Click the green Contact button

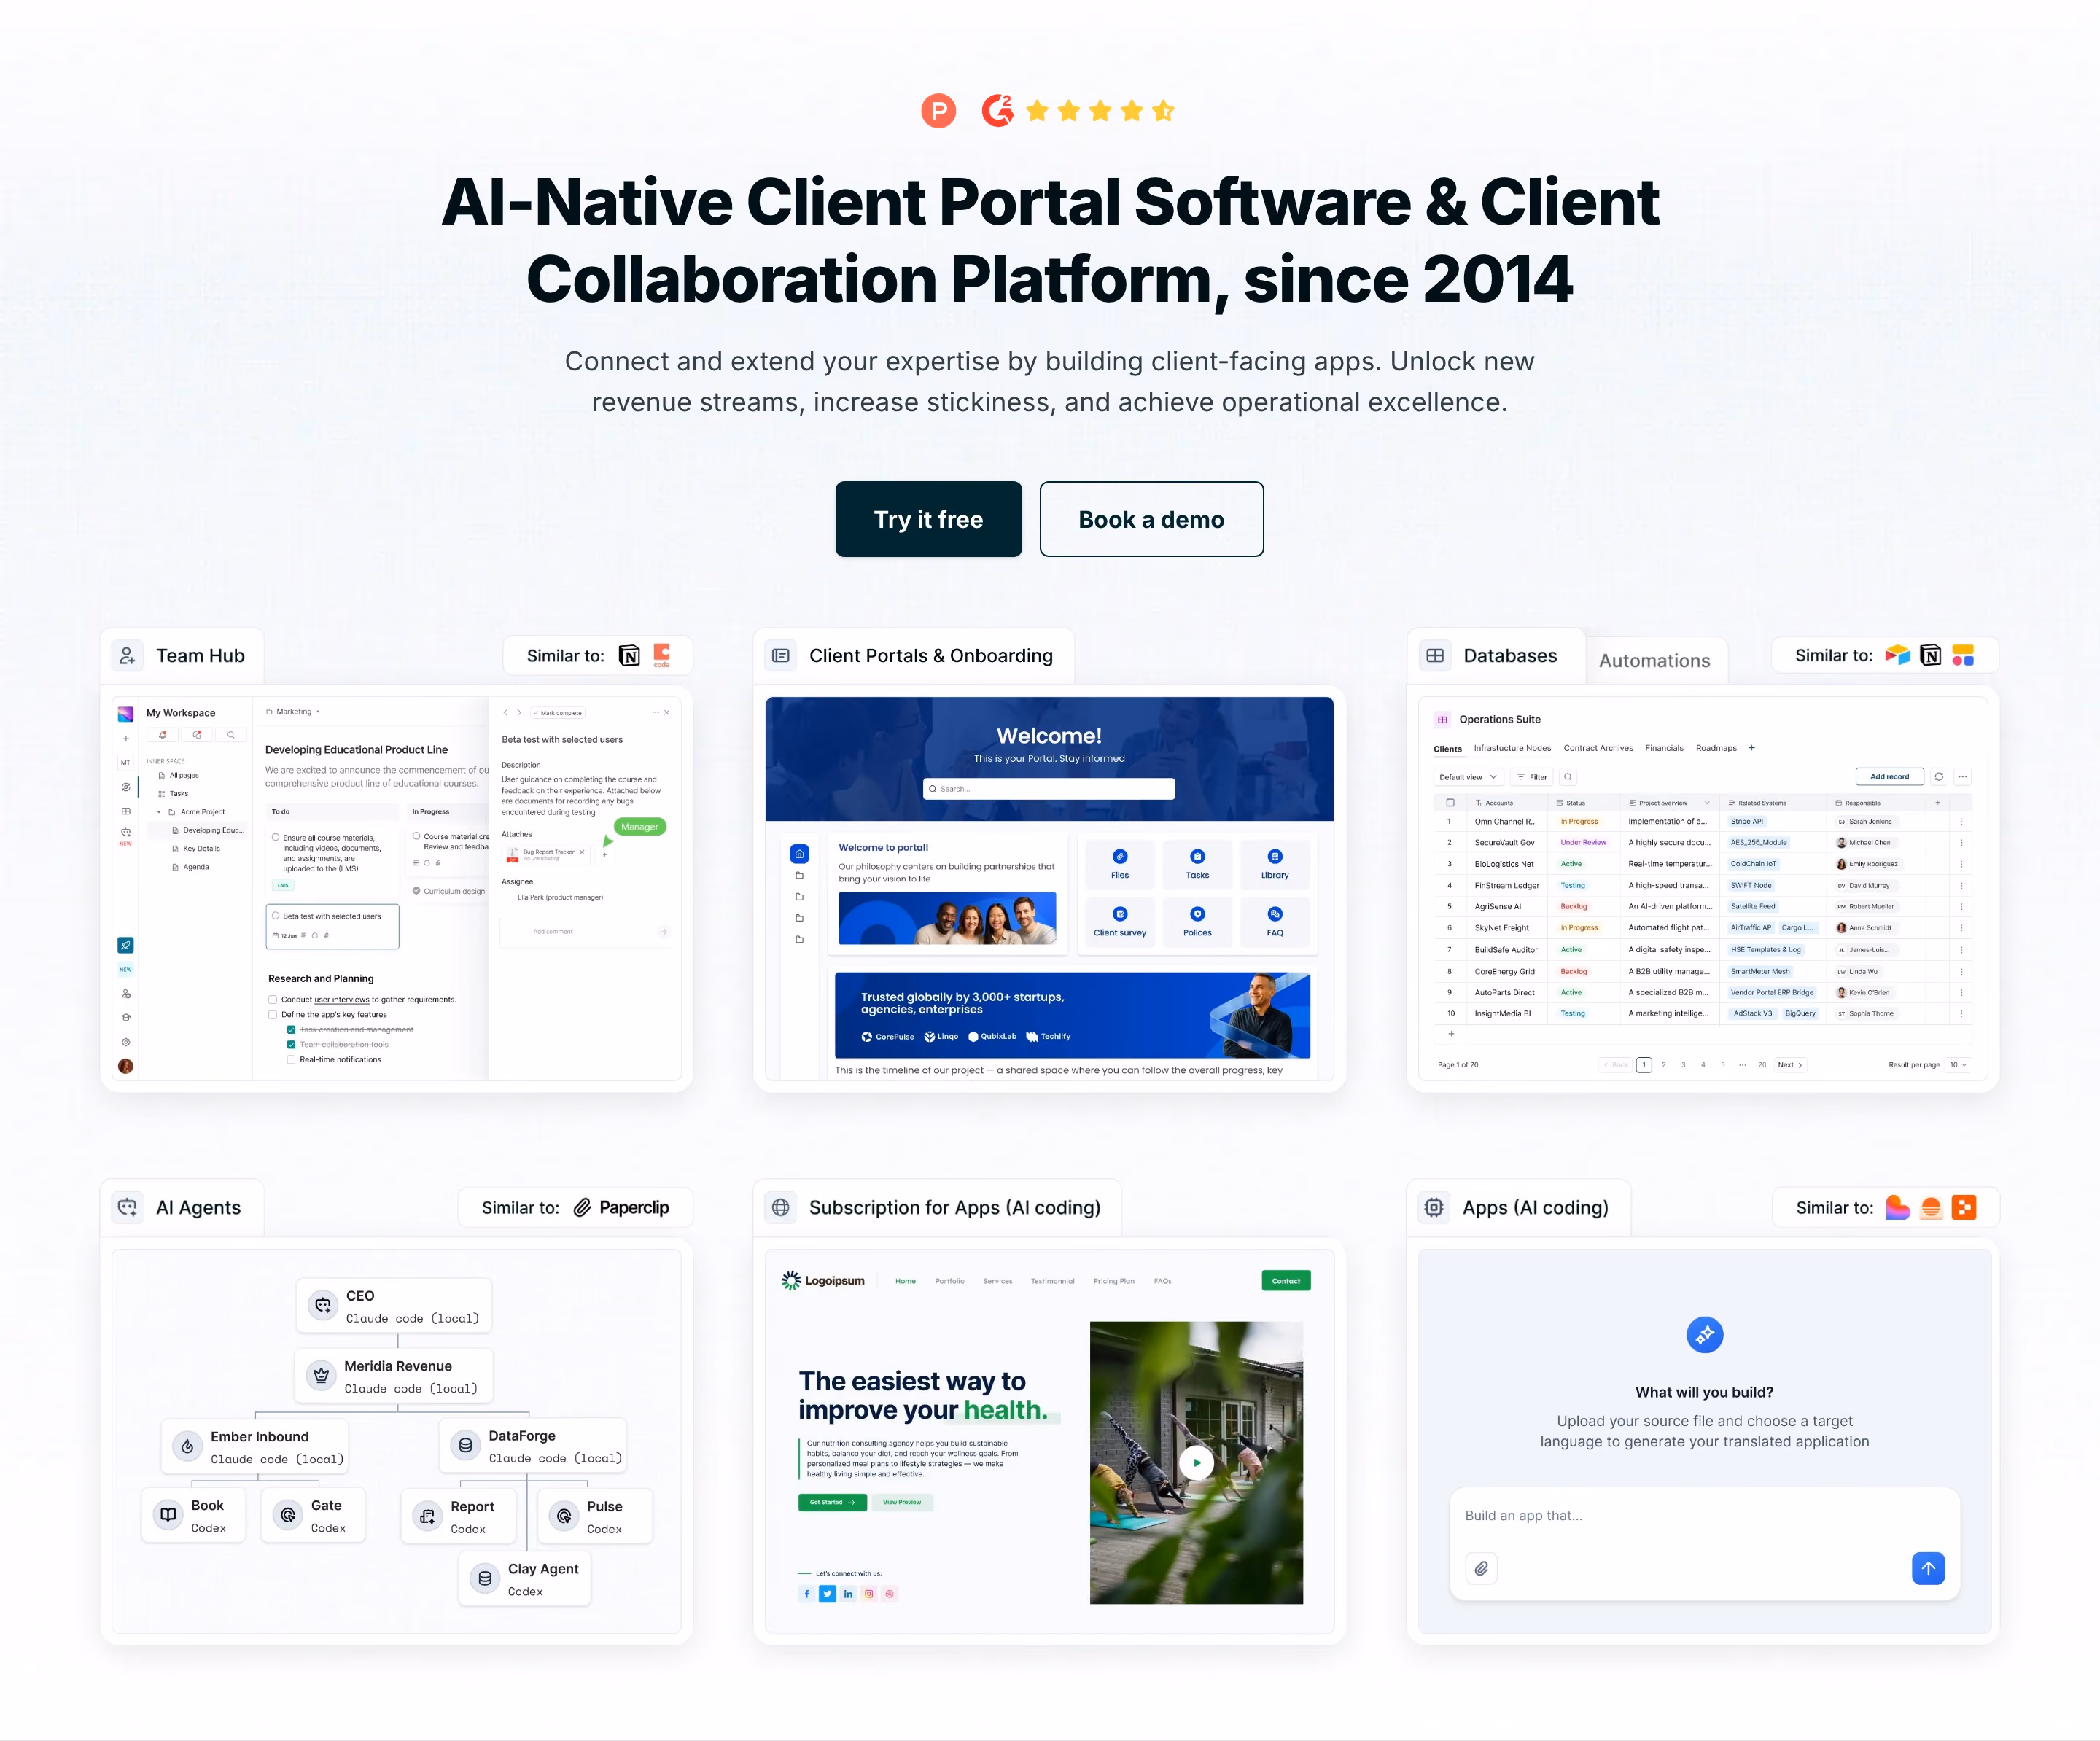1286,1281
